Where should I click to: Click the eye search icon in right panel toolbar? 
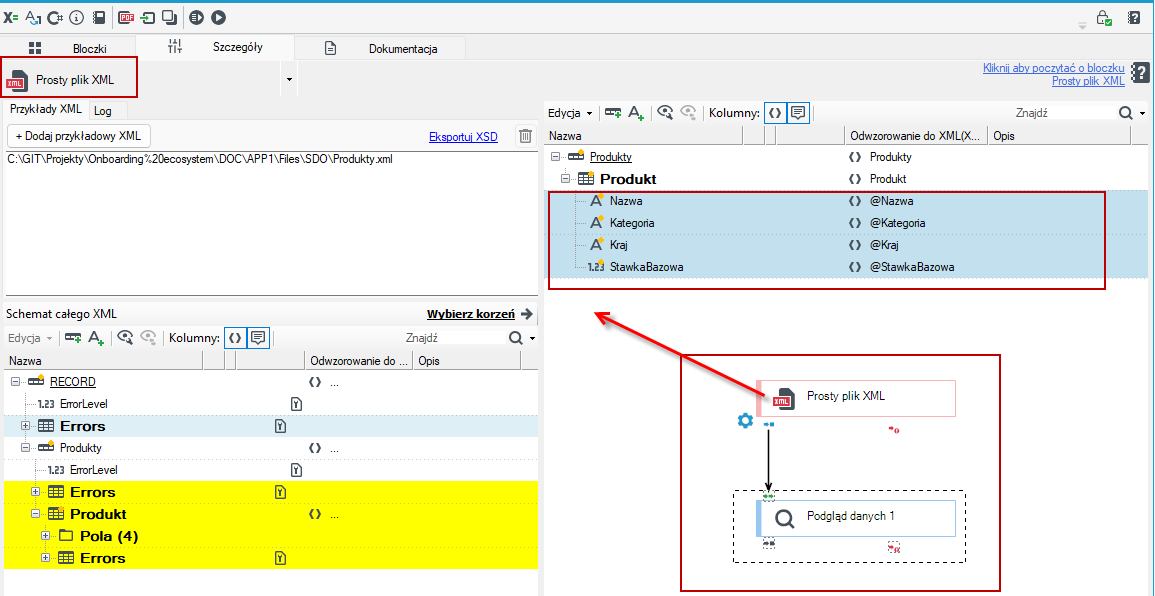[665, 113]
